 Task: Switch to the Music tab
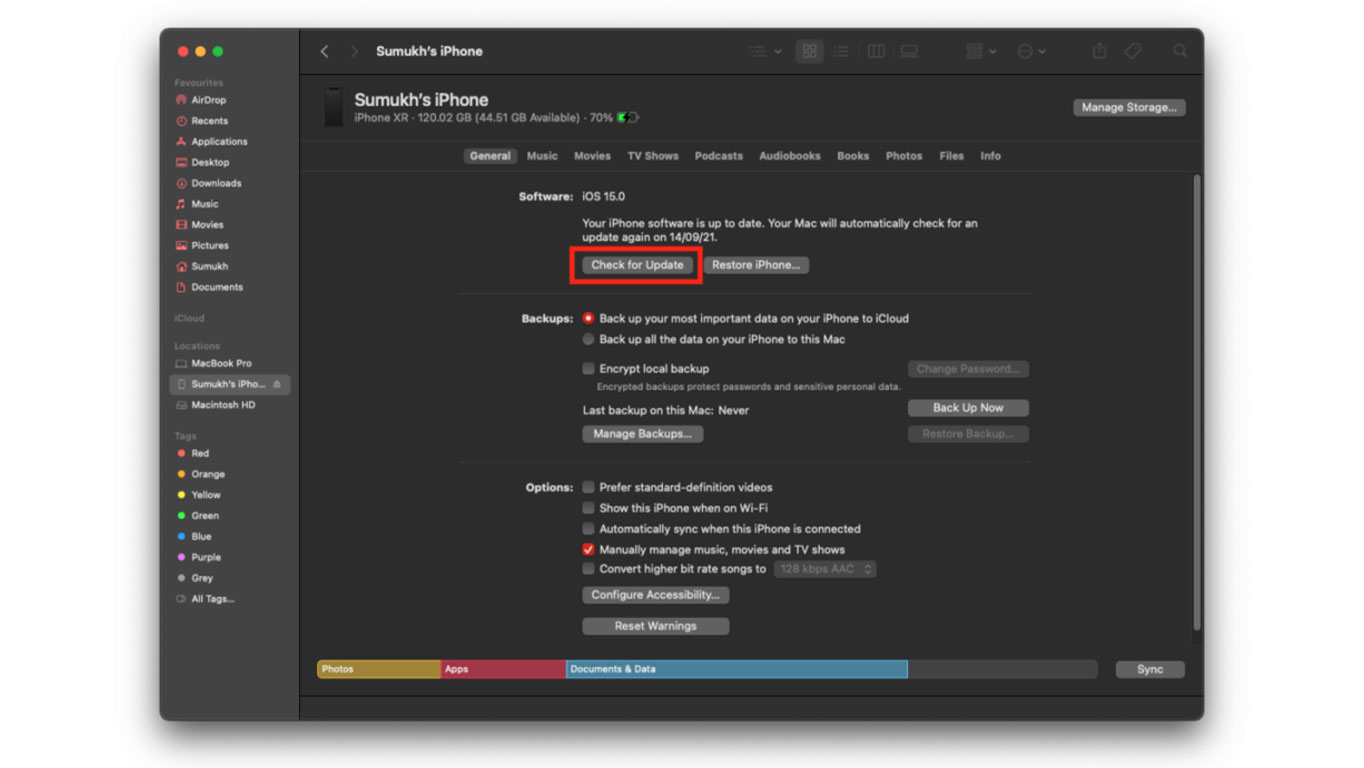pyautogui.click(x=542, y=156)
